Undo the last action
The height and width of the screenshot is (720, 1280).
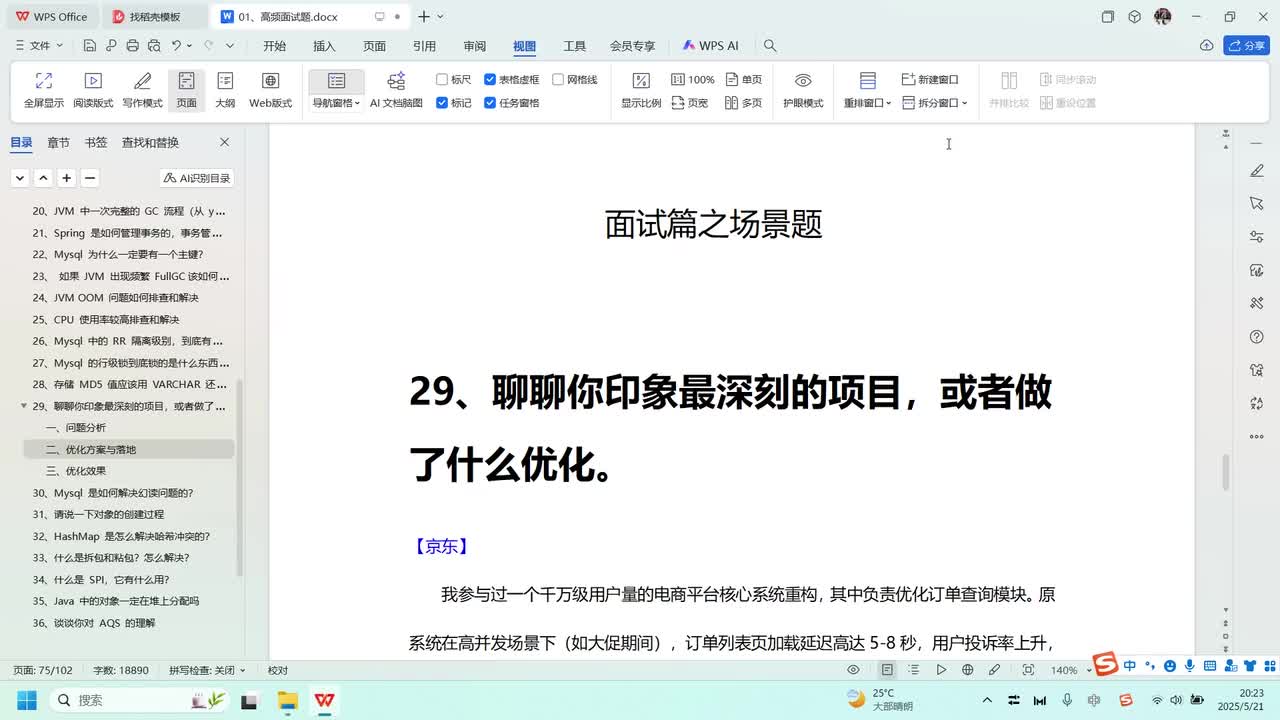click(176, 45)
